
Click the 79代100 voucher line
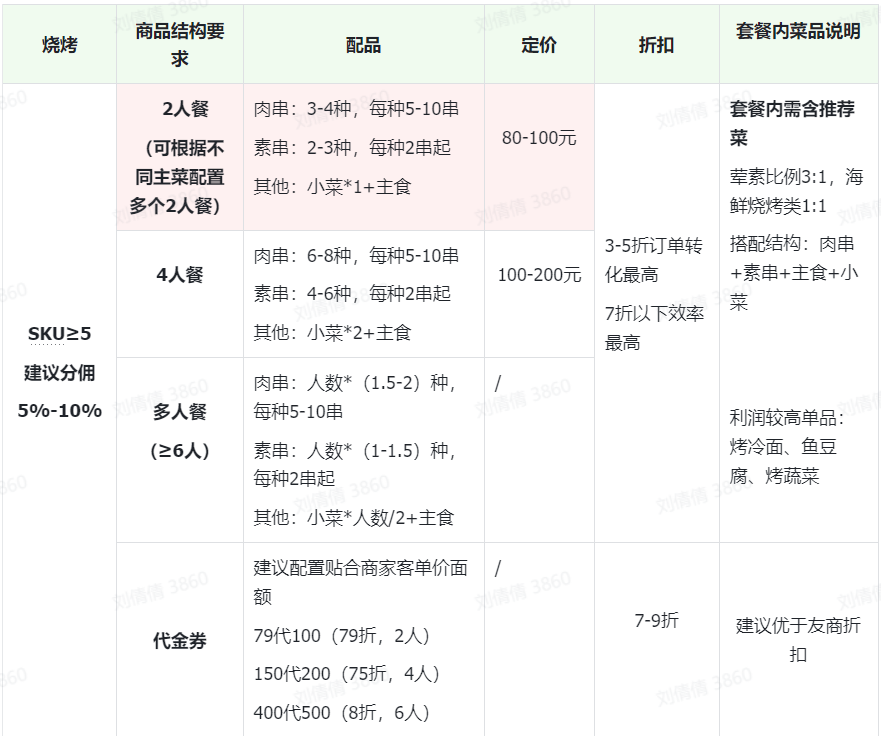point(341,636)
